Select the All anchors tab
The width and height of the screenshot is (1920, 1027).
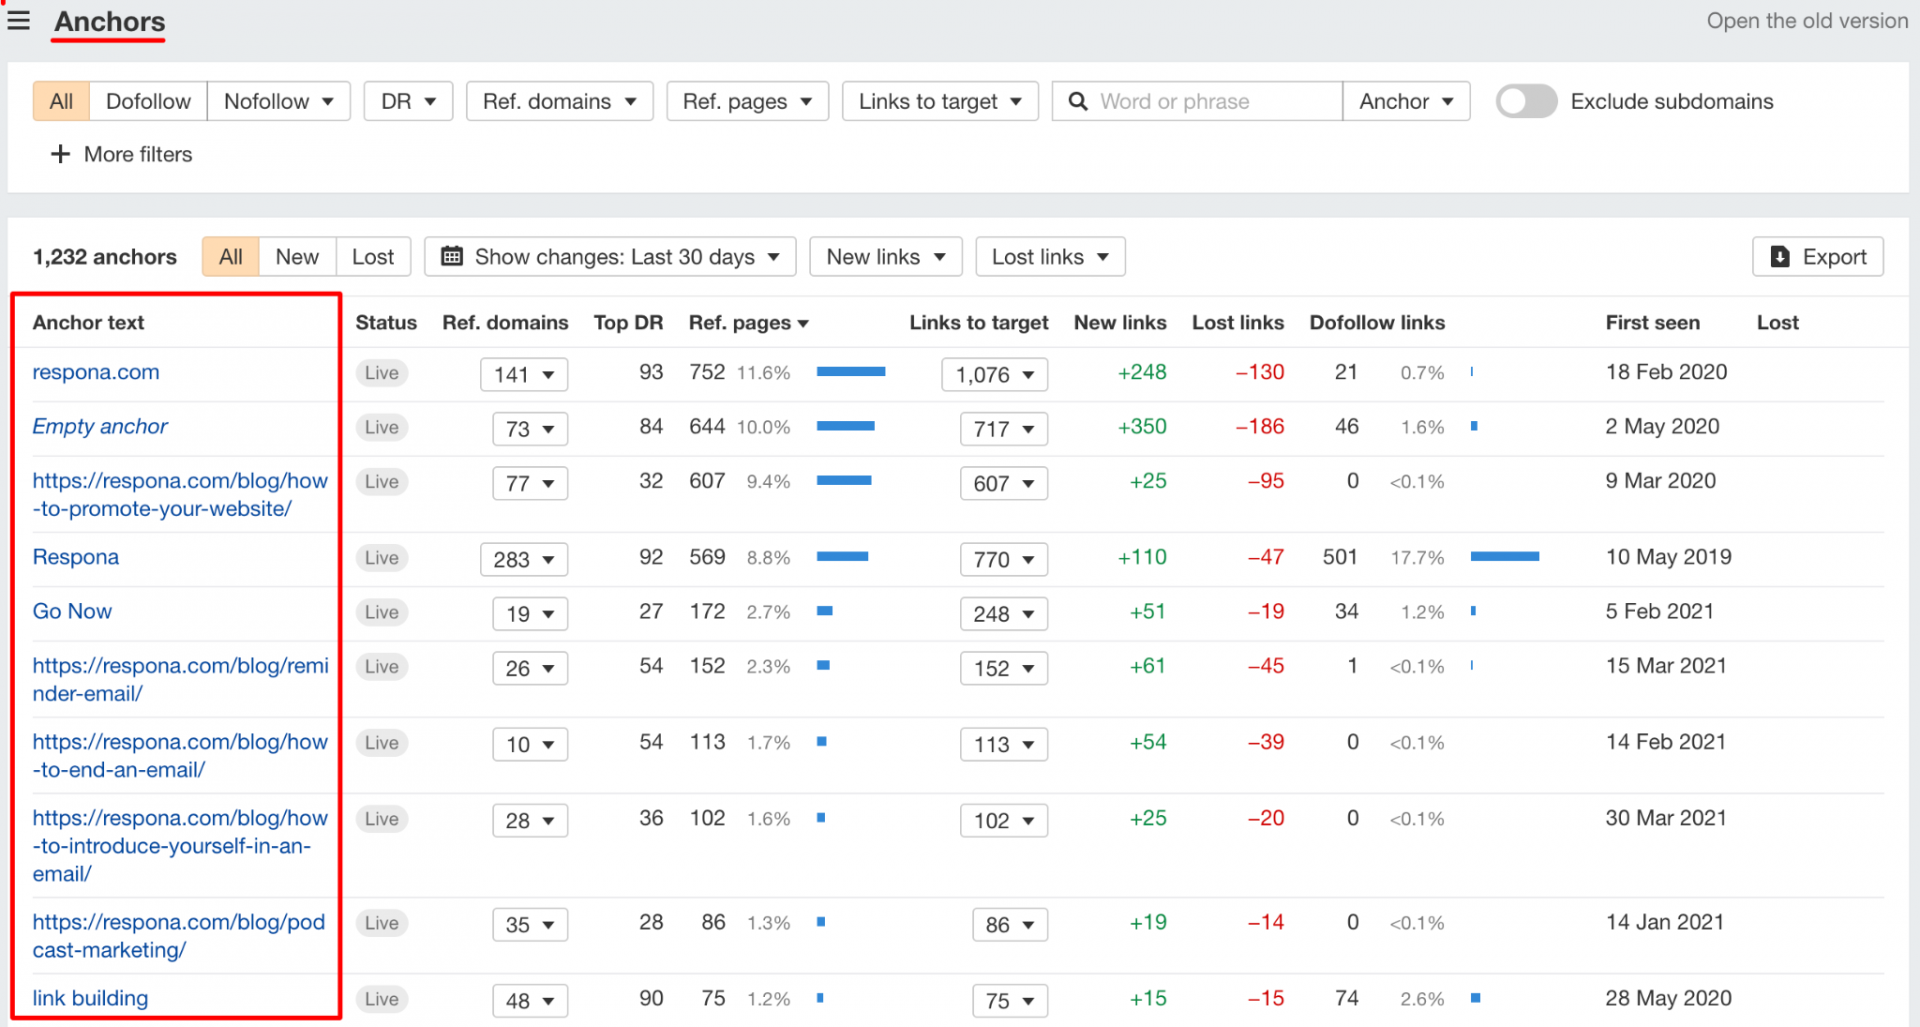point(230,257)
